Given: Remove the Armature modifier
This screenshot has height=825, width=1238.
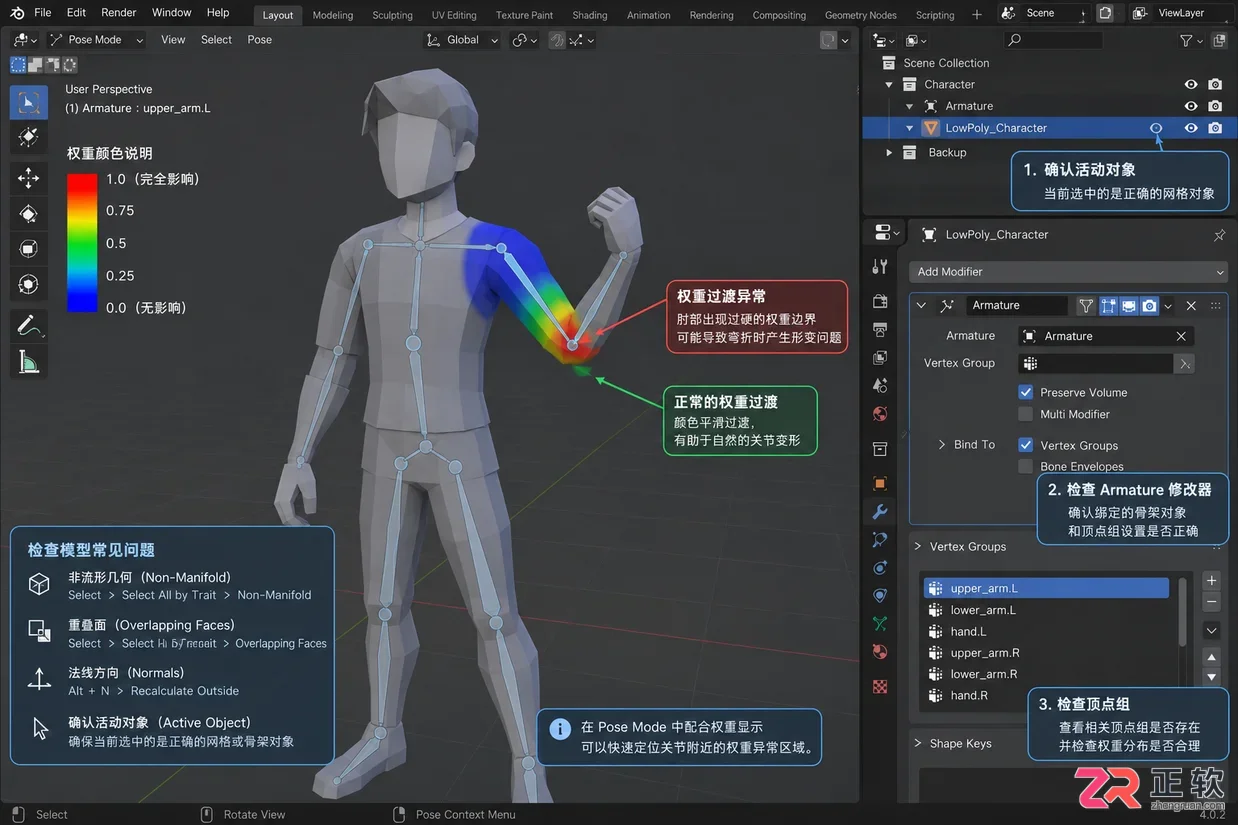Looking at the screenshot, I should point(1191,306).
